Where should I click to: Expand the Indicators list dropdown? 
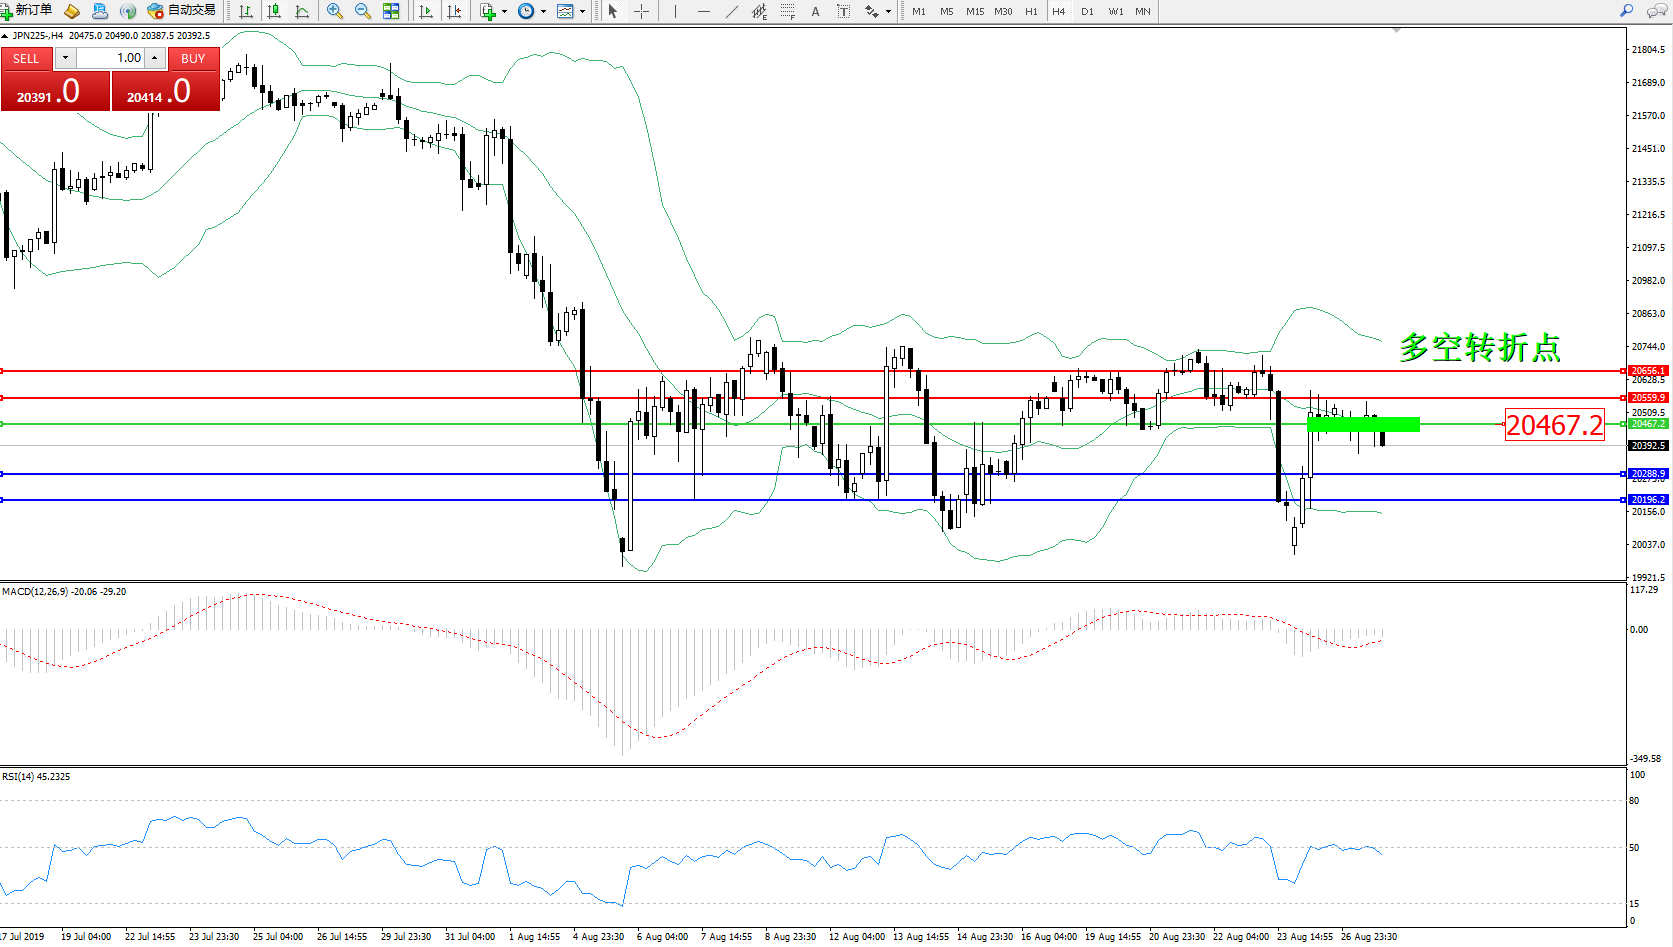coord(504,11)
